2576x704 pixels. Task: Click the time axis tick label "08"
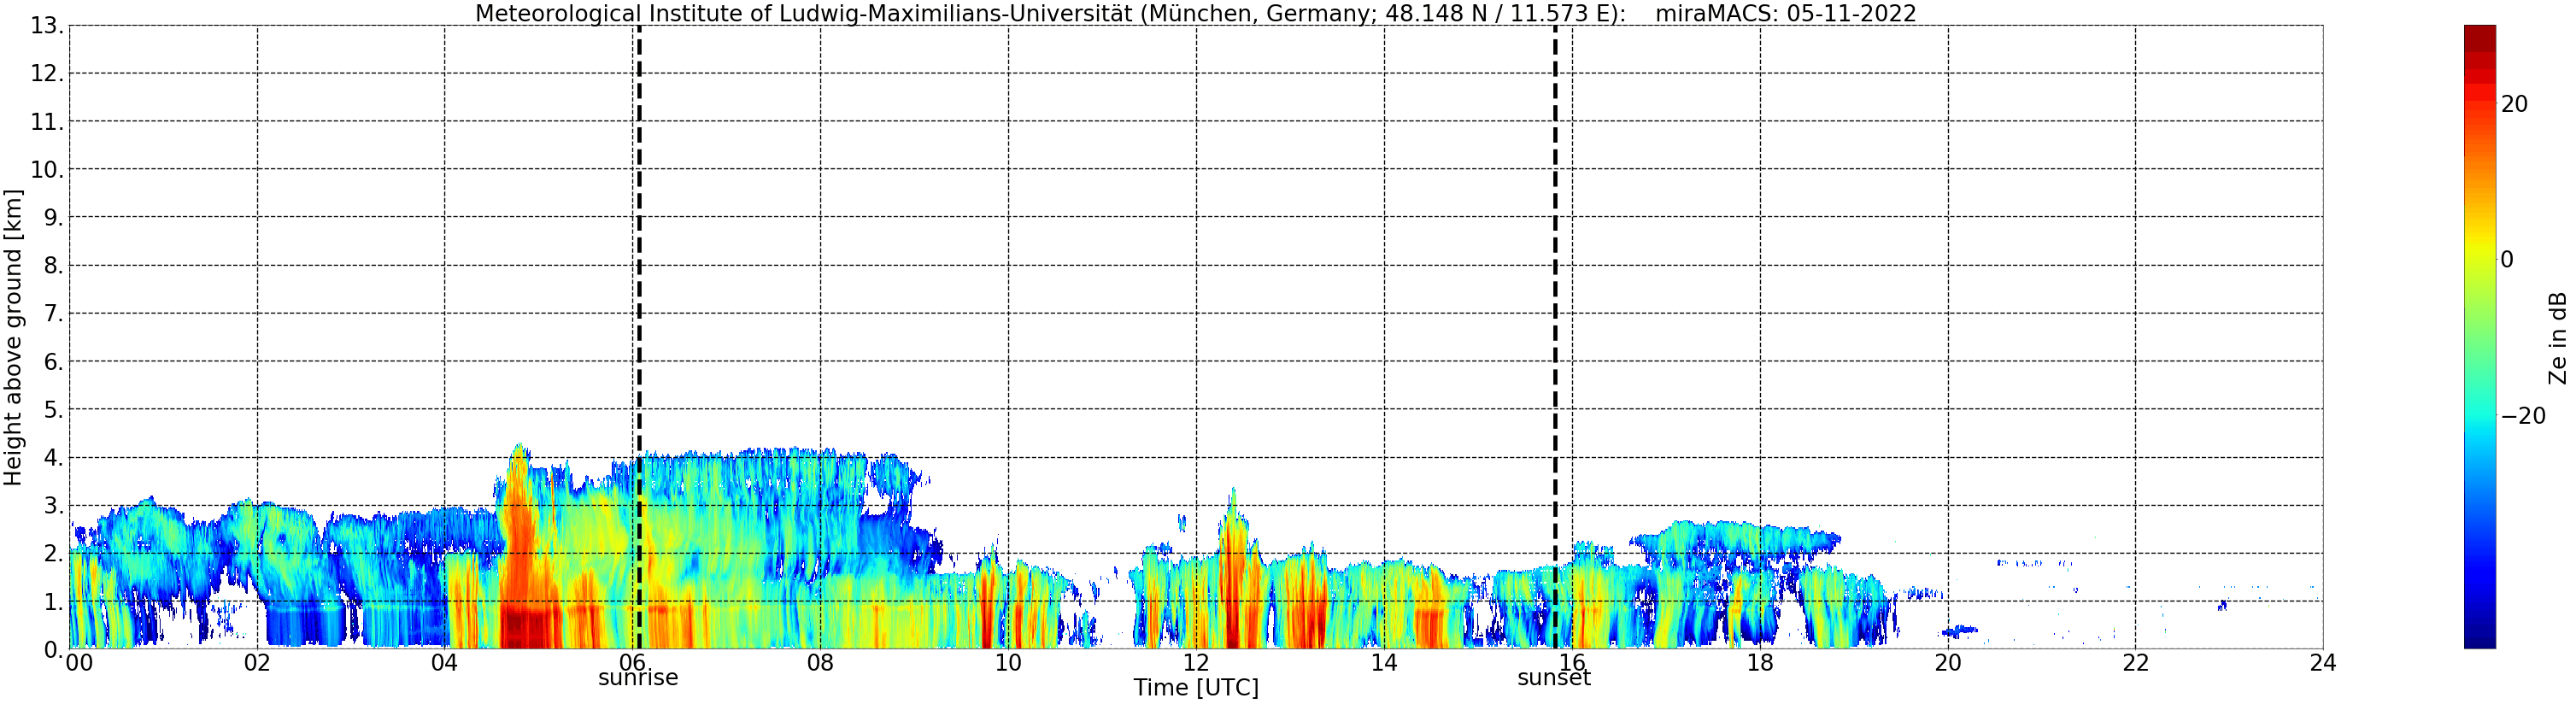820,663
